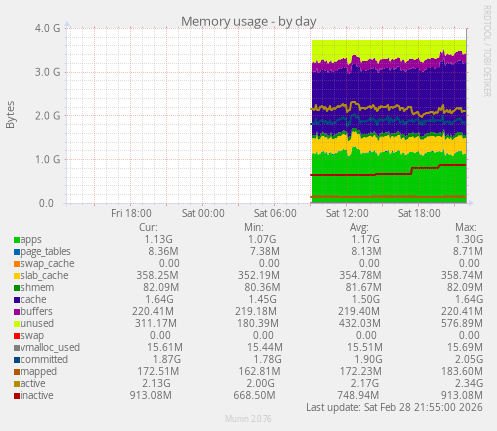Click the lime unused legend swatch
Viewport: 497px width, 431px height.
17,324
